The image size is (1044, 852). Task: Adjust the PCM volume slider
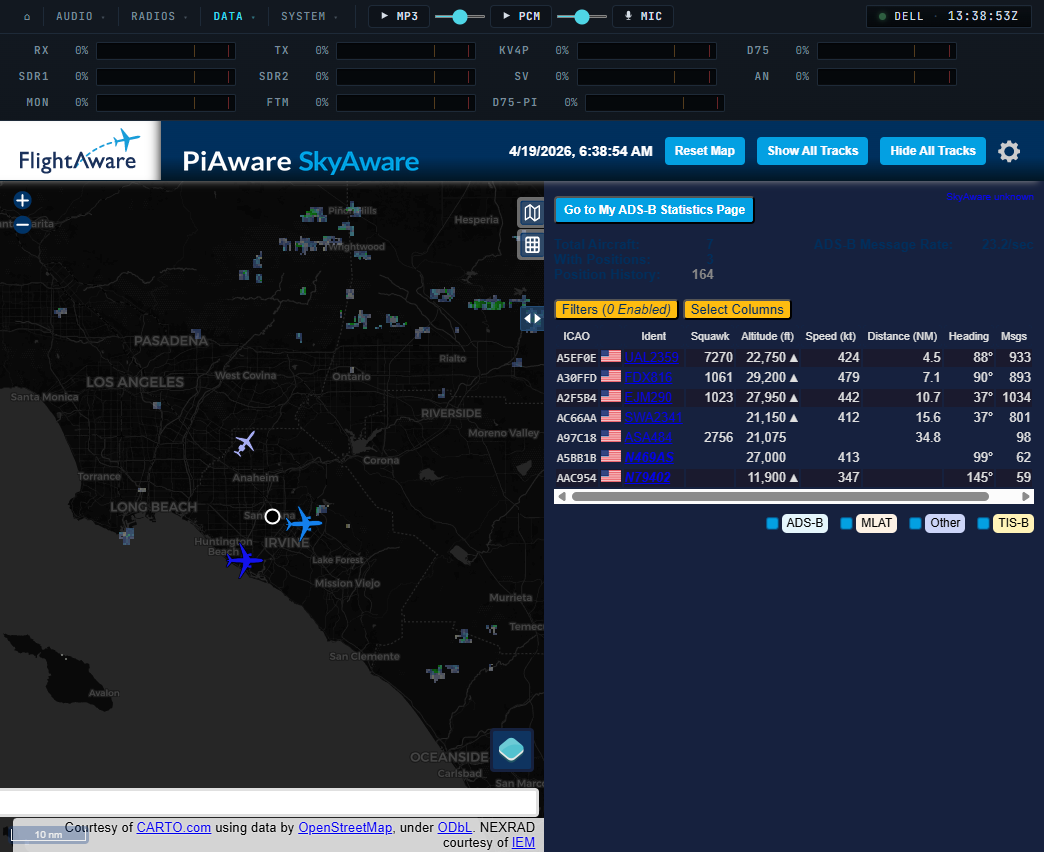pyautogui.click(x=581, y=17)
